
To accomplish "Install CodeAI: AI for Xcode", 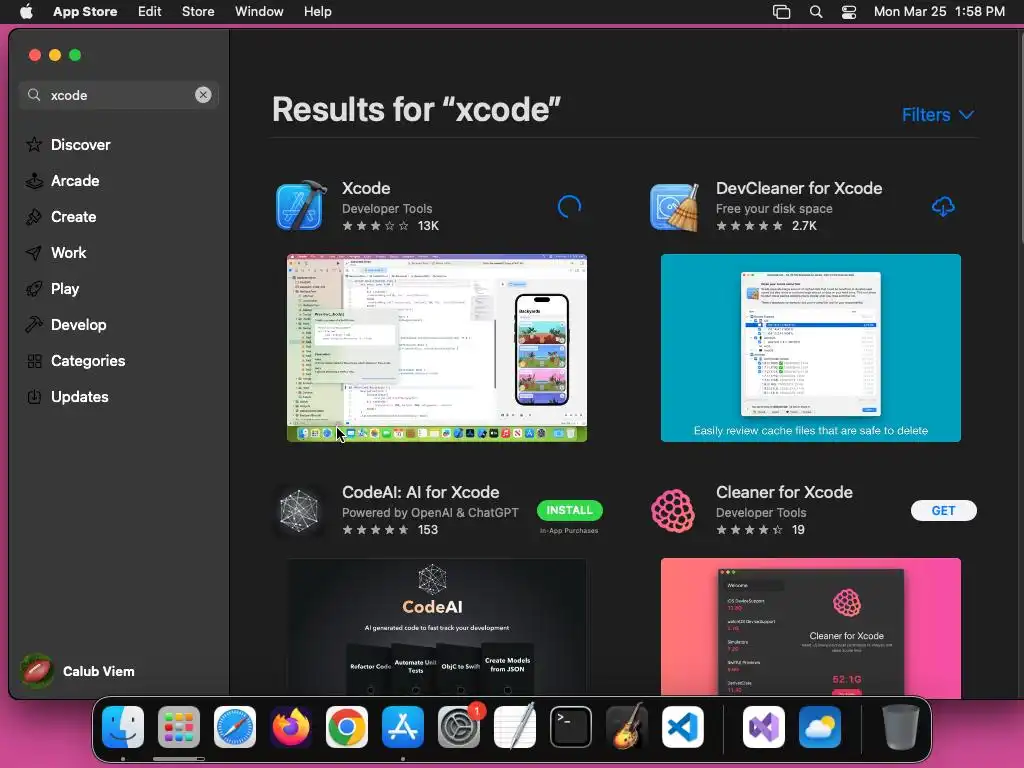I will [x=569, y=510].
